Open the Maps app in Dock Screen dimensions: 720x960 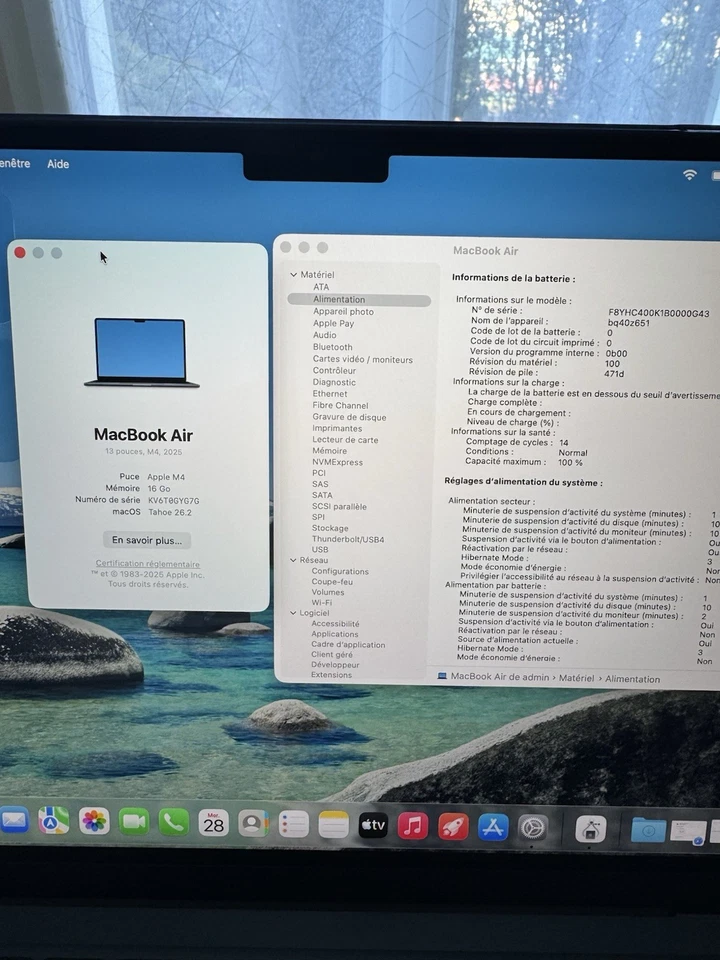(x=54, y=821)
